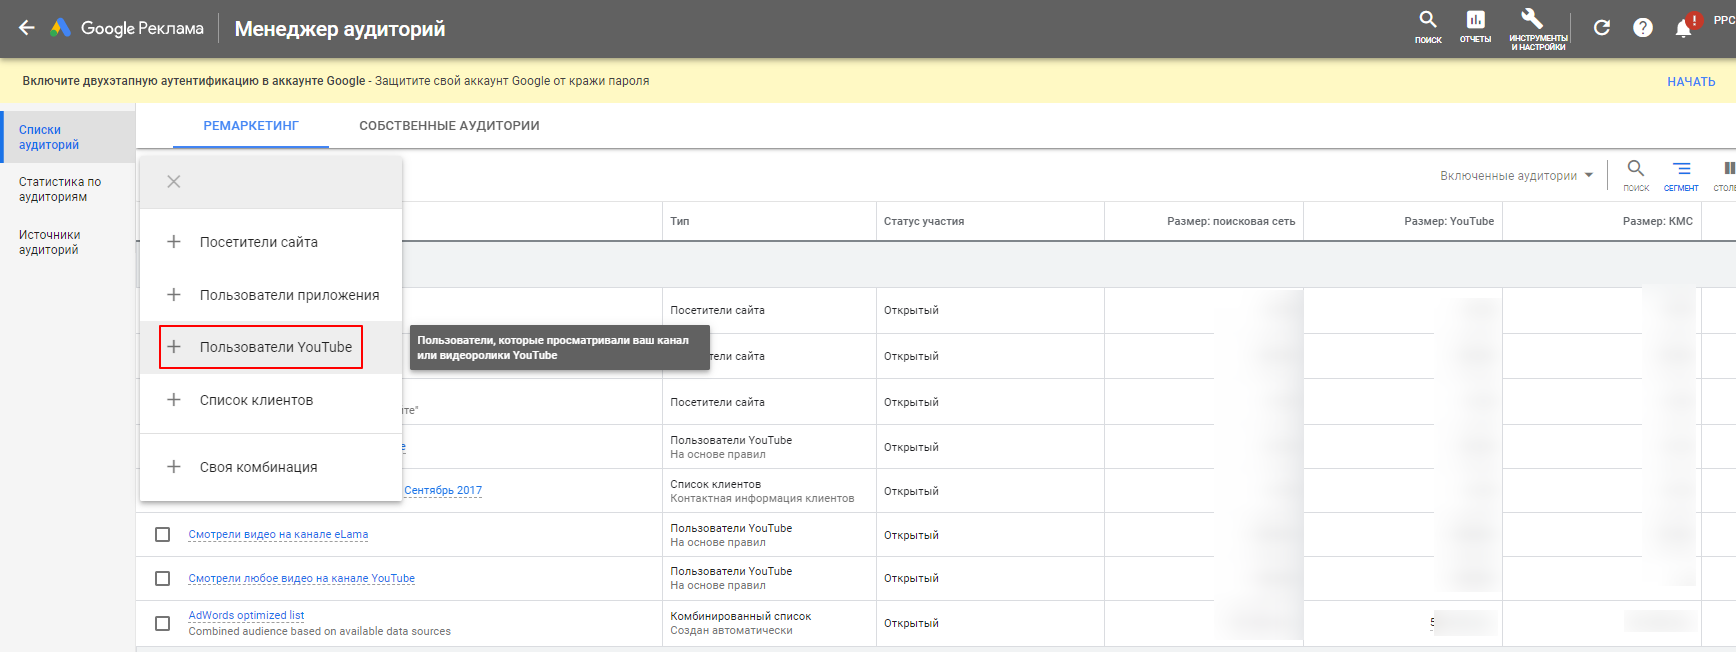This screenshot has height=652, width=1736.
Task: Click the back arrow in header
Action: [x=27, y=28]
